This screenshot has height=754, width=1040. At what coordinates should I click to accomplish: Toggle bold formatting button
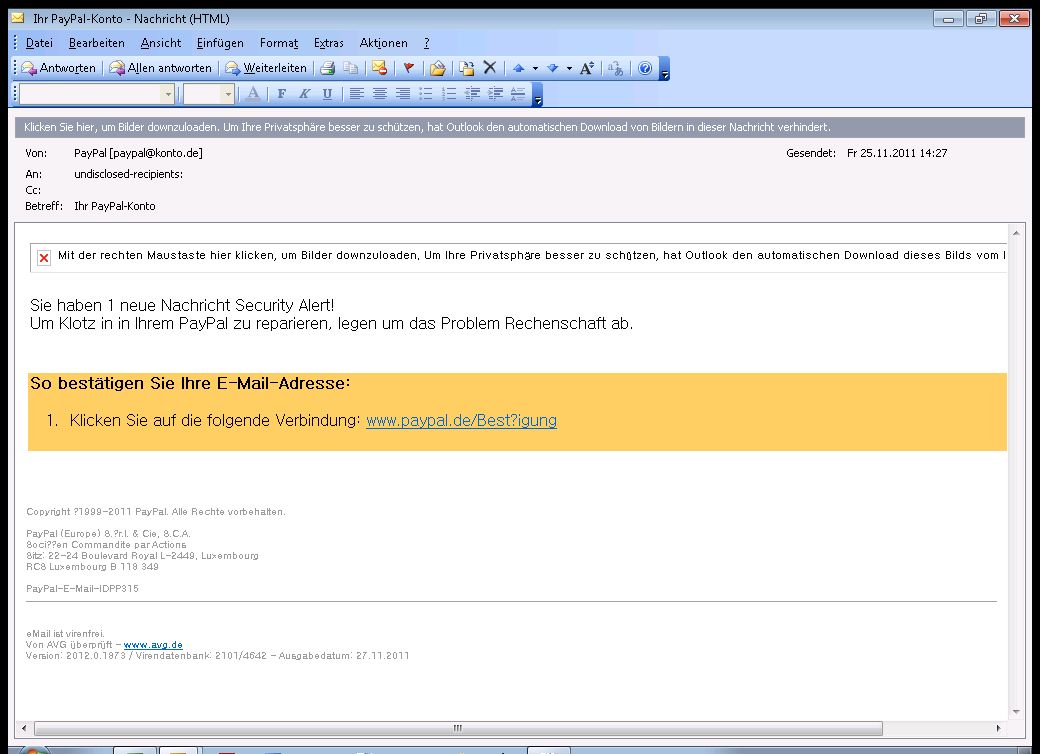[281, 94]
